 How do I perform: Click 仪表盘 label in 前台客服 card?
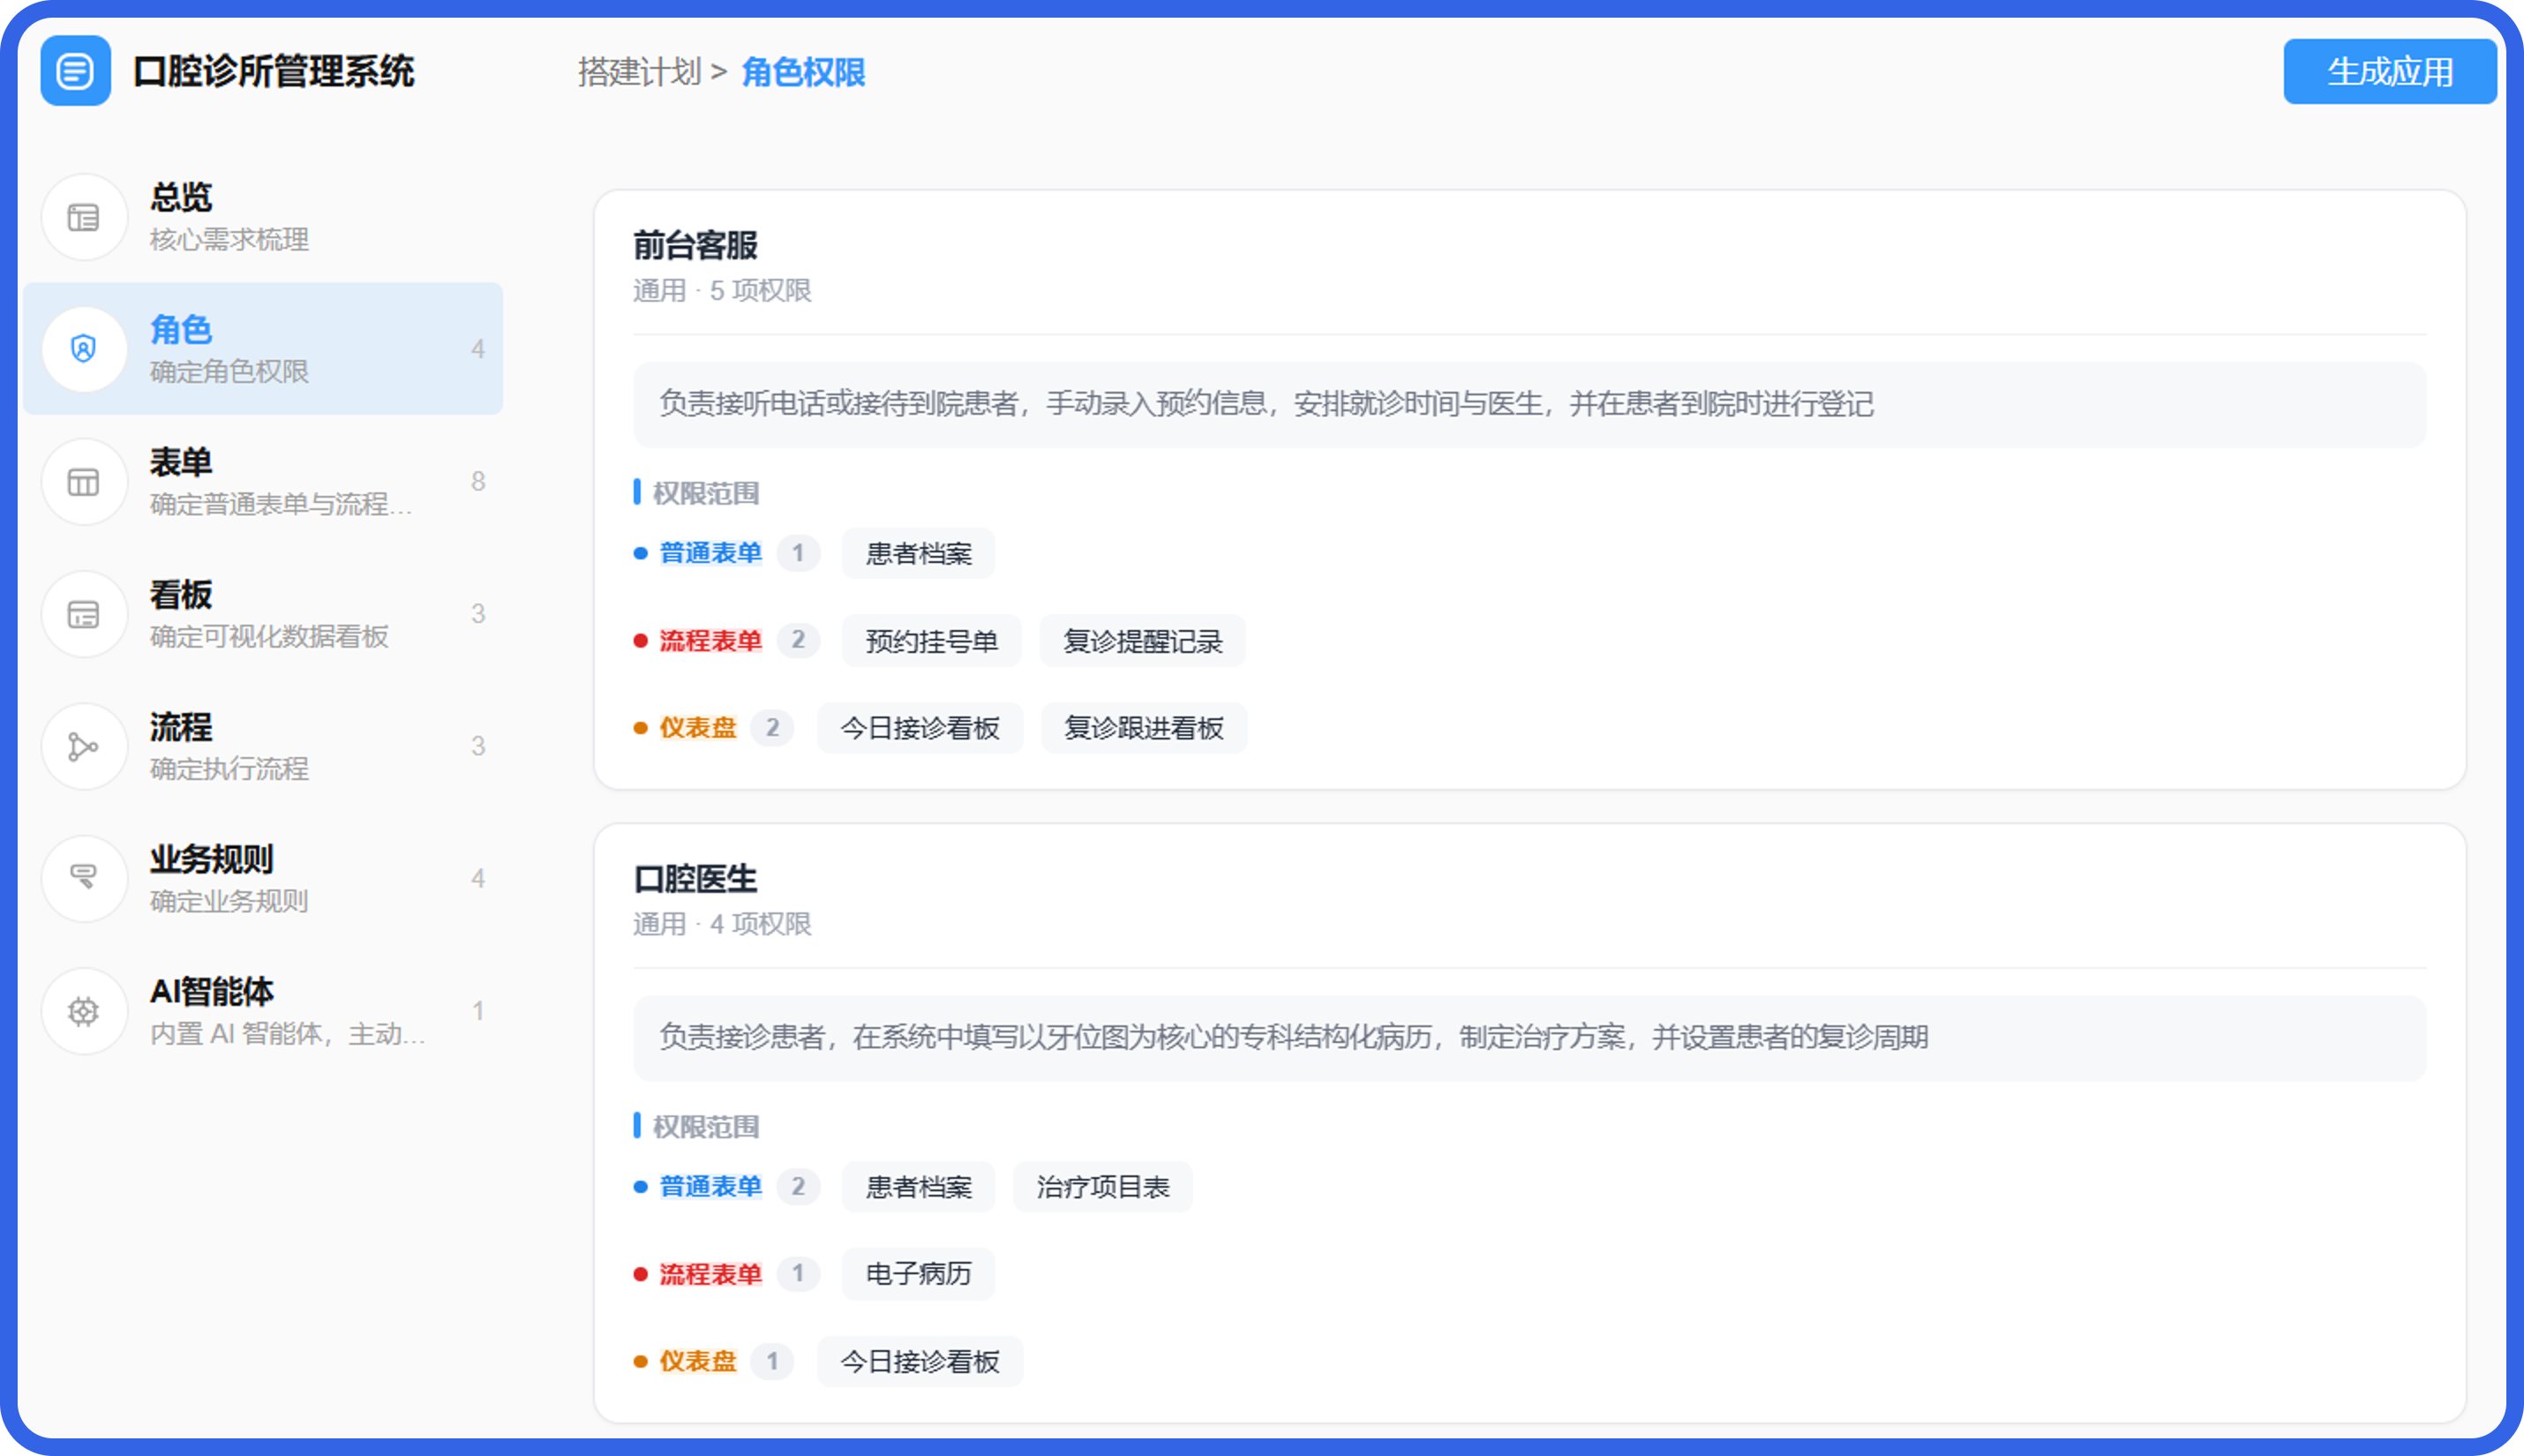coord(698,728)
